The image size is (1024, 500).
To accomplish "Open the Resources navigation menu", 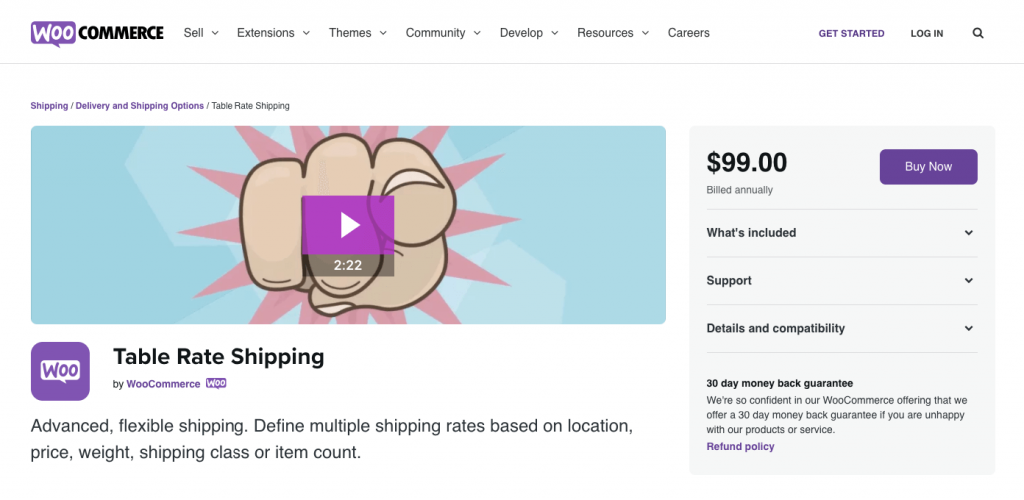I will tap(613, 33).
